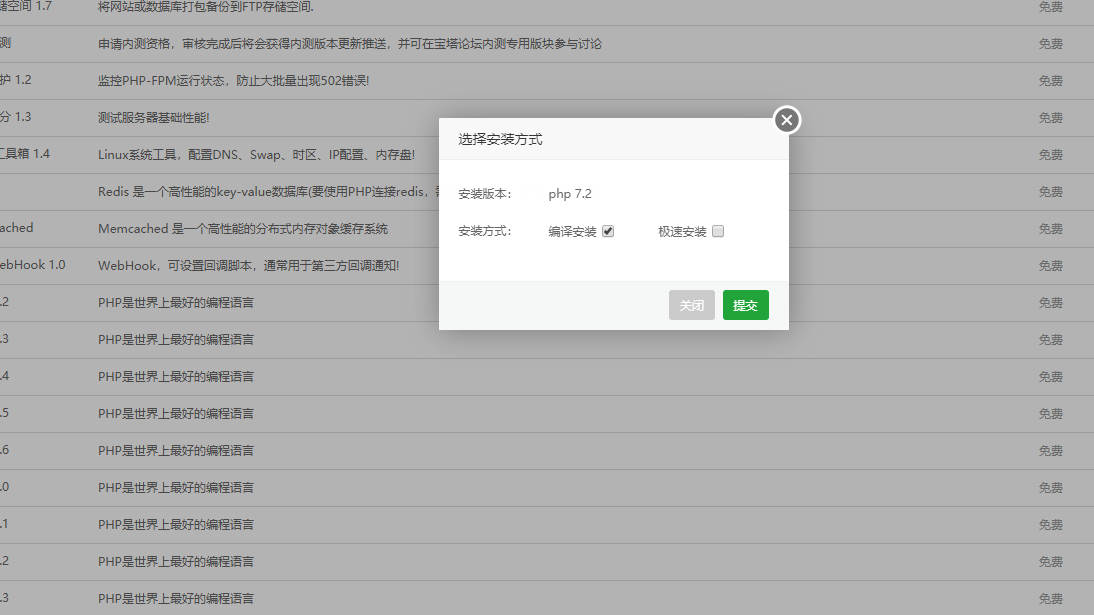Click the 安装版本 label

(485, 194)
